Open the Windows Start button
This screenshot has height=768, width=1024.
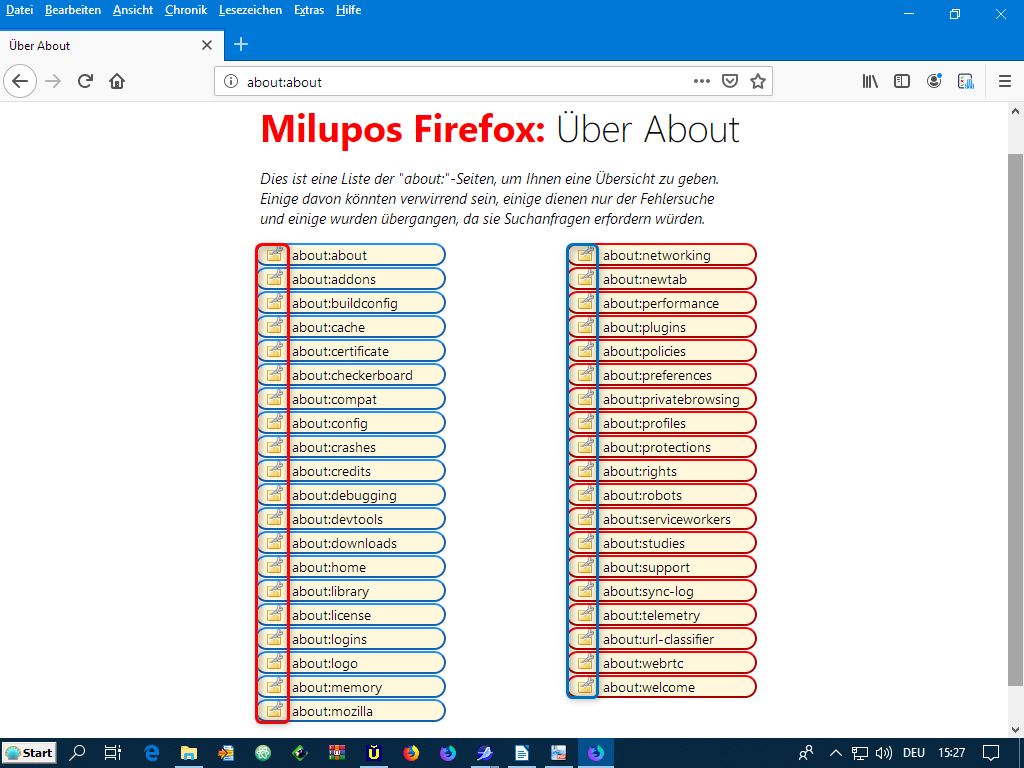(x=29, y=753)
